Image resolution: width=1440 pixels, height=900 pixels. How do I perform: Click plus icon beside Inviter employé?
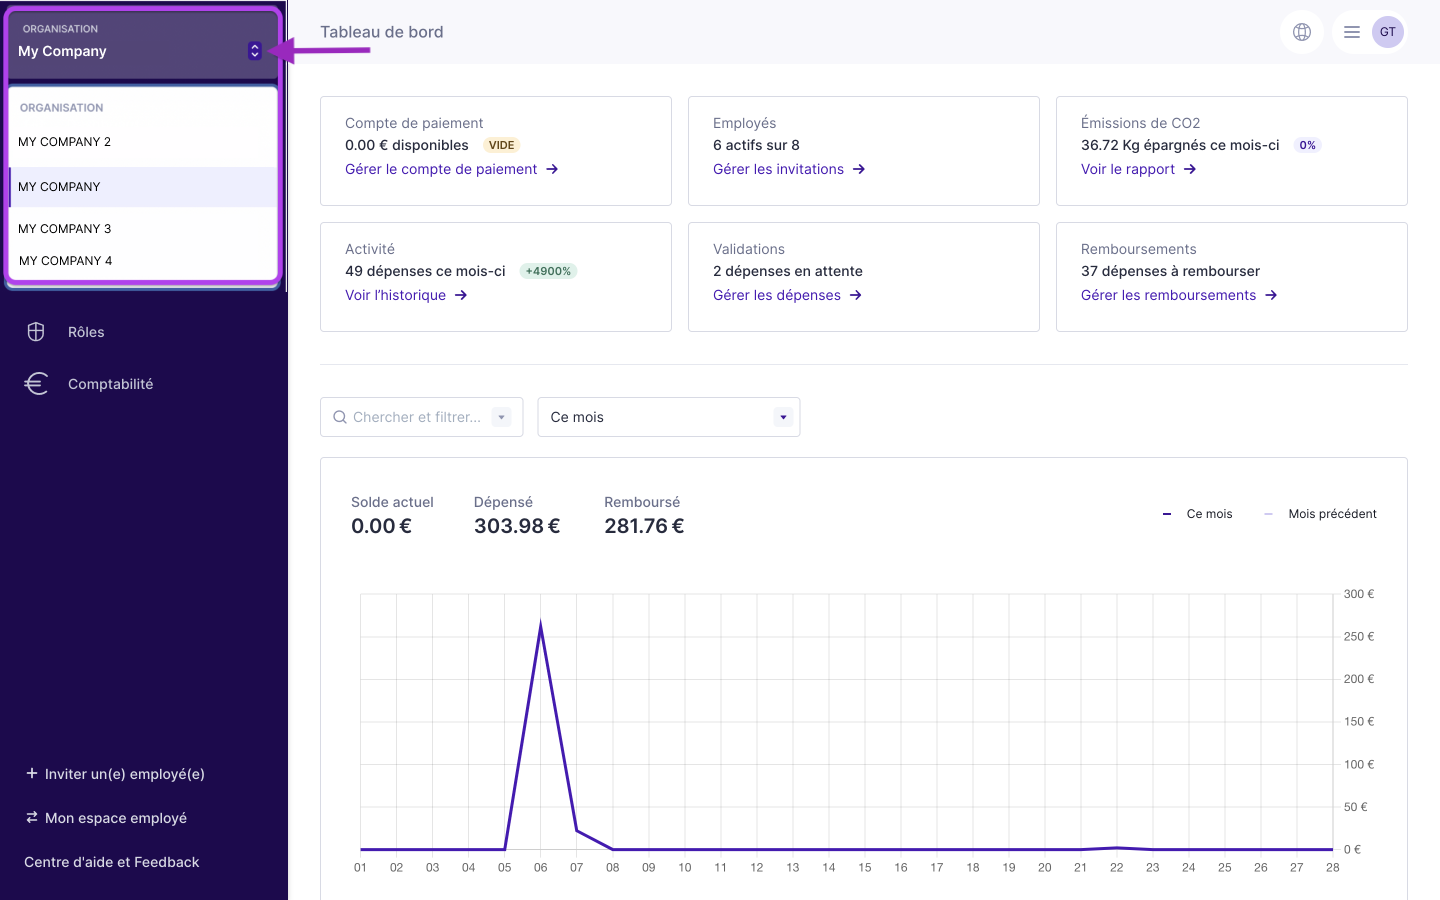pyautogui.click(x=32, y=773)
